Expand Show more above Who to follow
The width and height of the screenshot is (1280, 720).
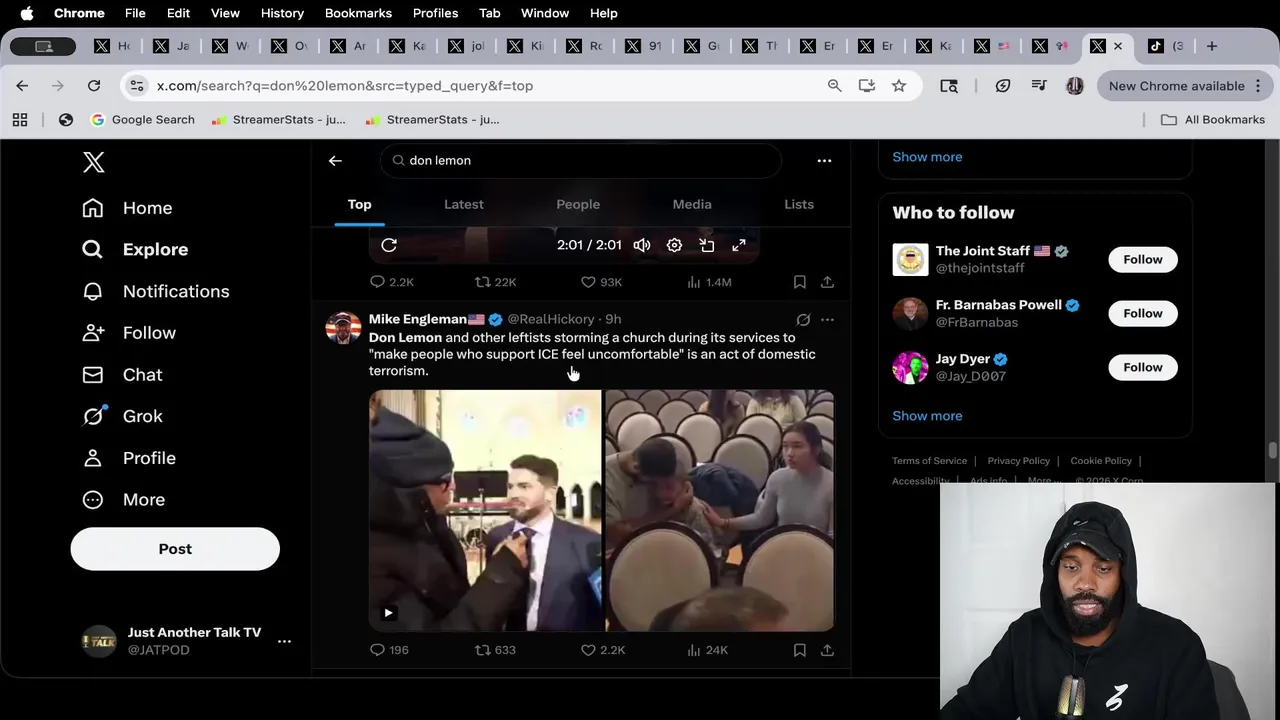click(x=927, y=157)
